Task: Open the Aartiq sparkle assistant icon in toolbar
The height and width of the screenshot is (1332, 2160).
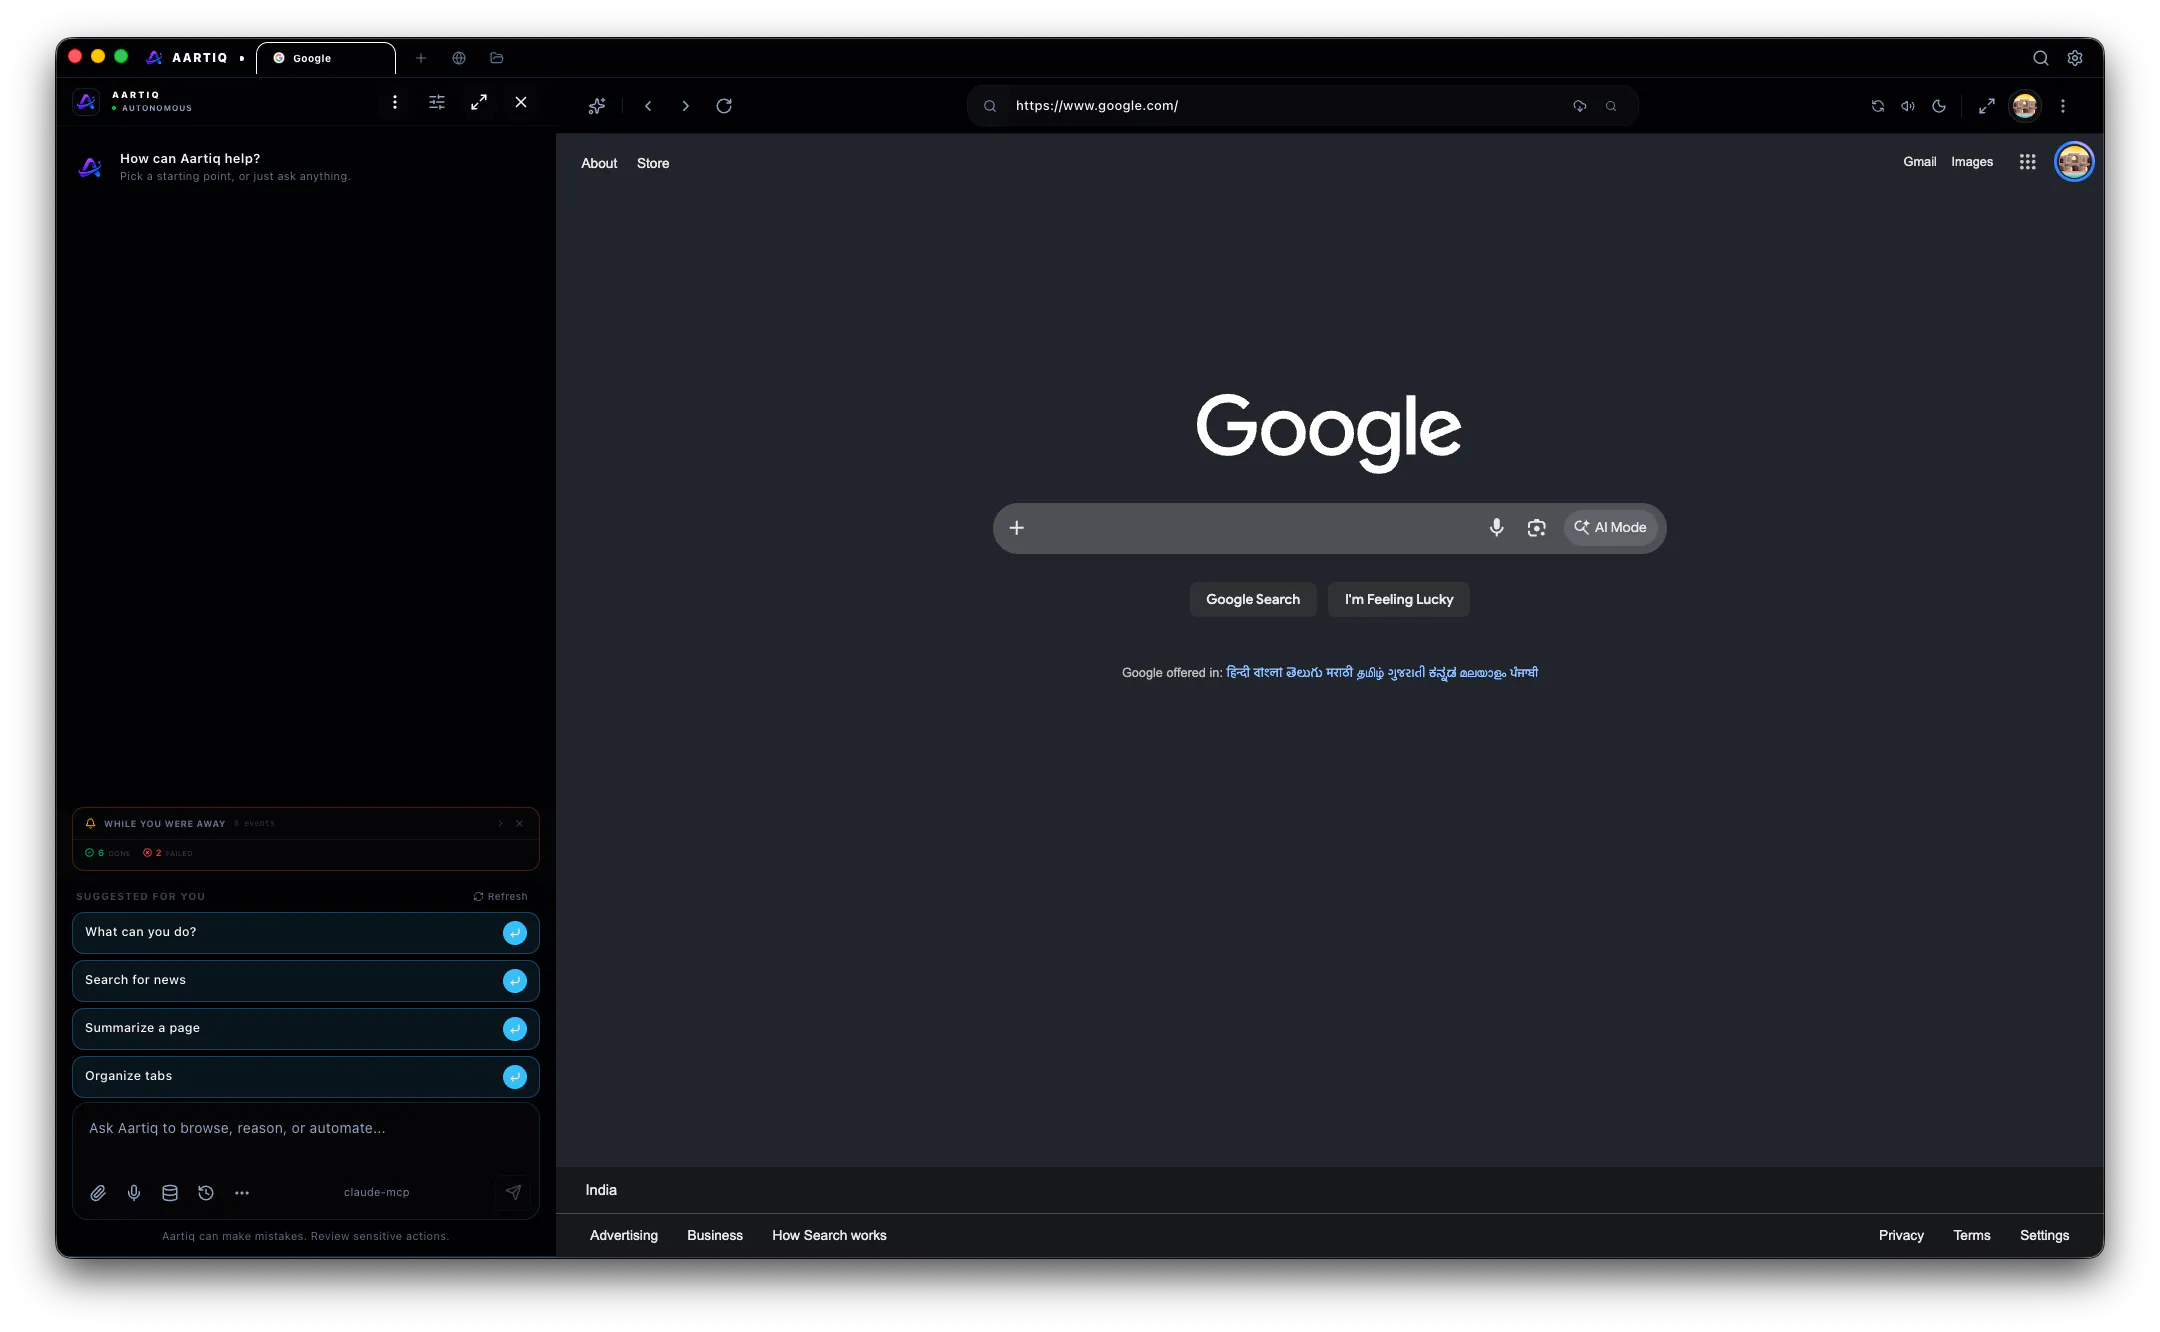Action: 597,106
